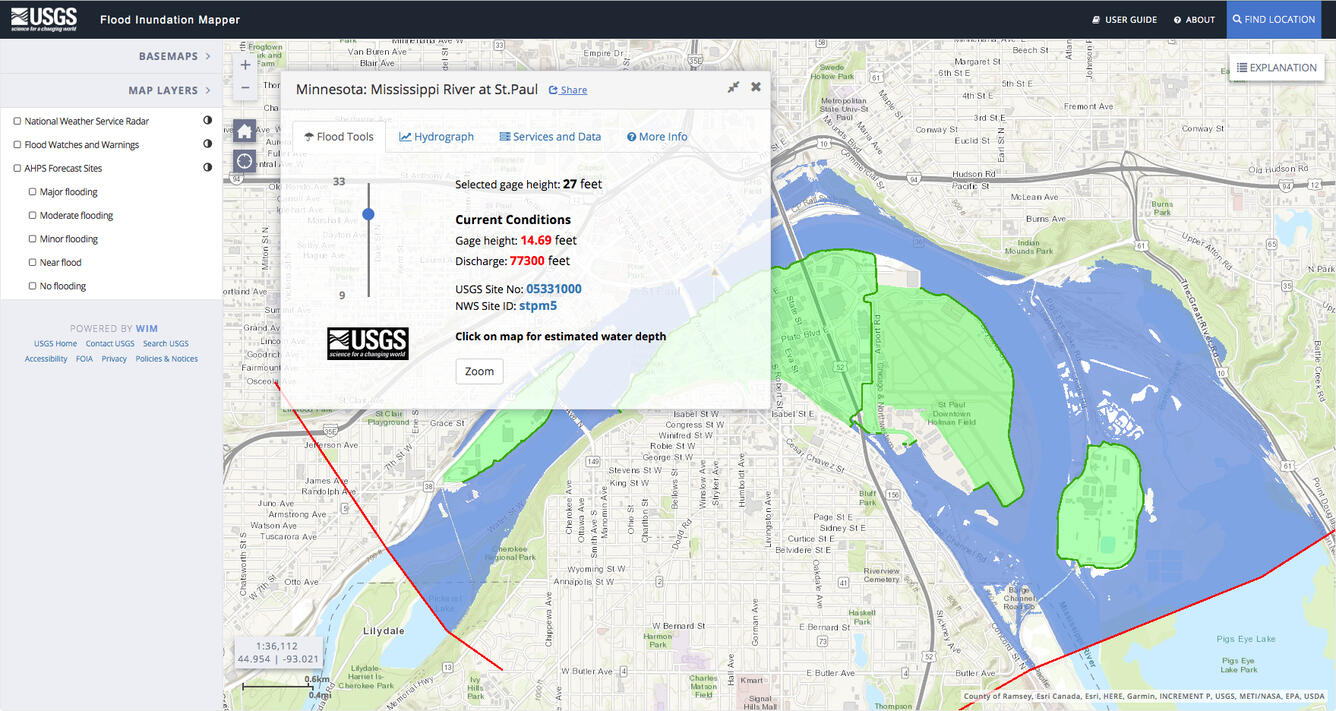The image size is (1336, 711).
Task: Toggle the Flood Watches and Warnings layer on
Action: (15, 144)
